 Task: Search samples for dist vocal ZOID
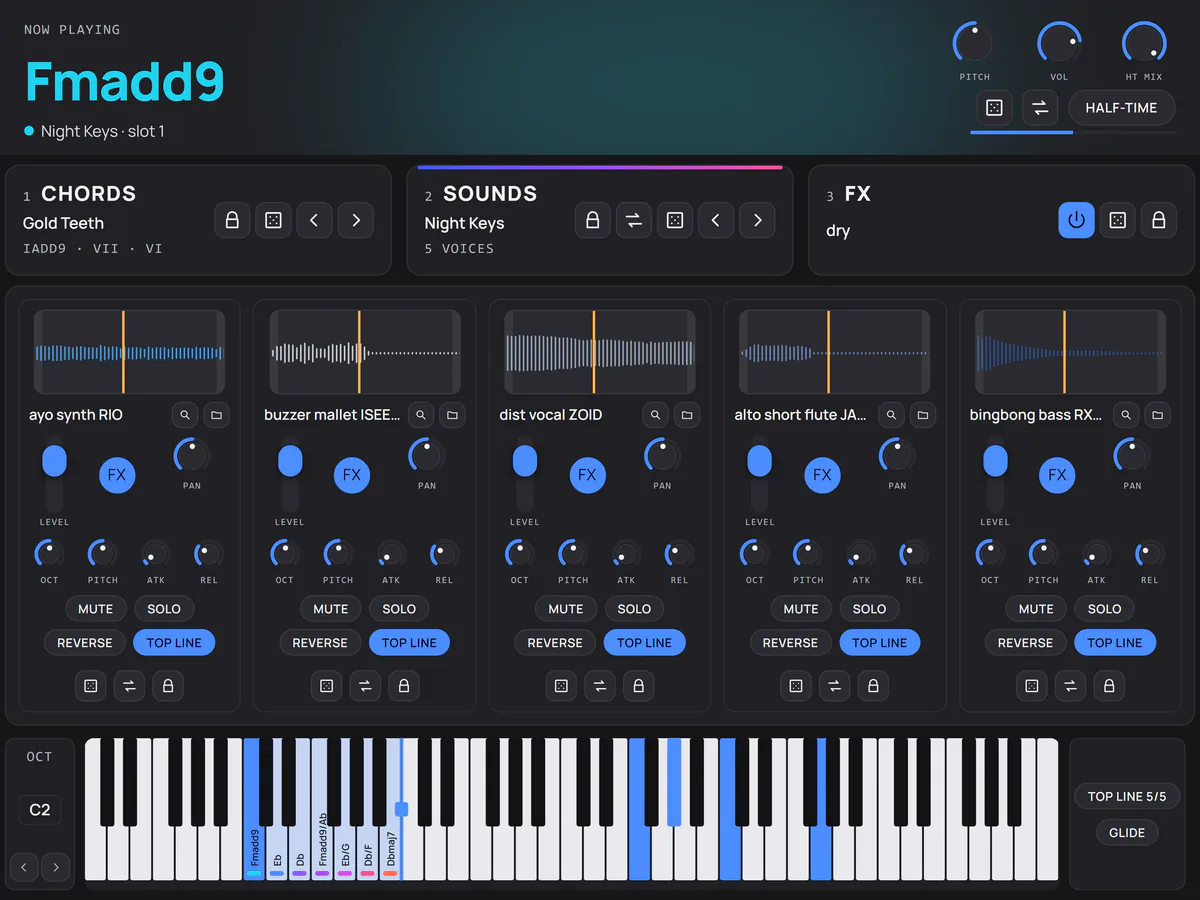[x=656, y=414]
